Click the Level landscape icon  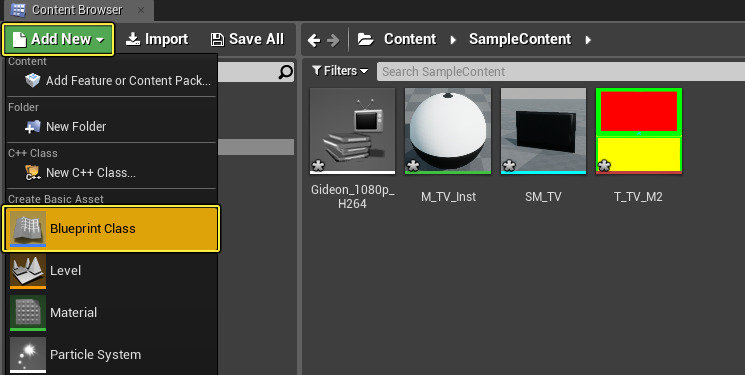28,271
